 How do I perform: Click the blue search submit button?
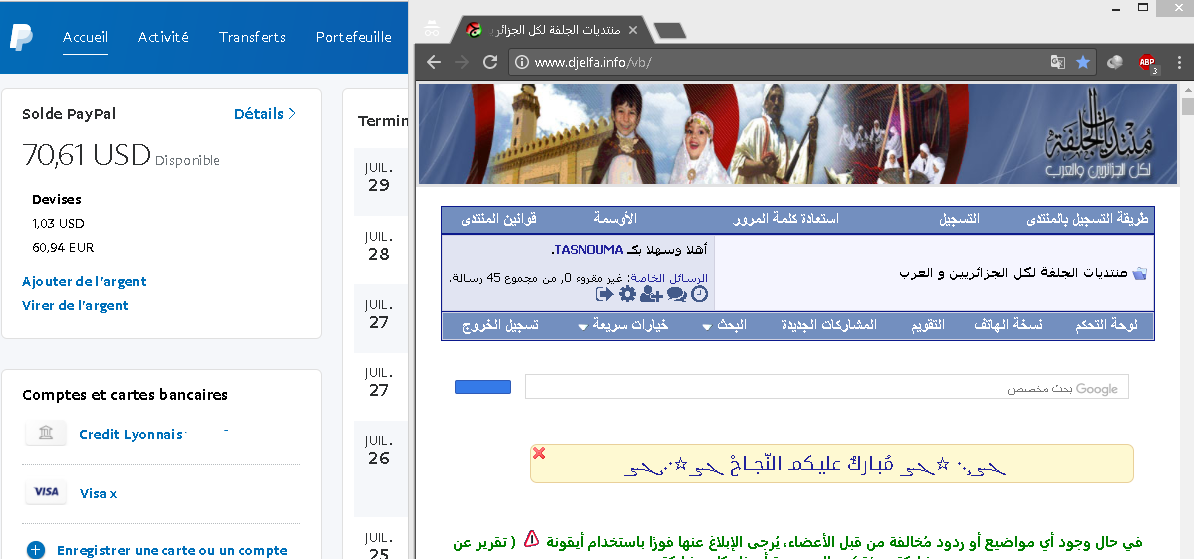click(x=483, y=387)
